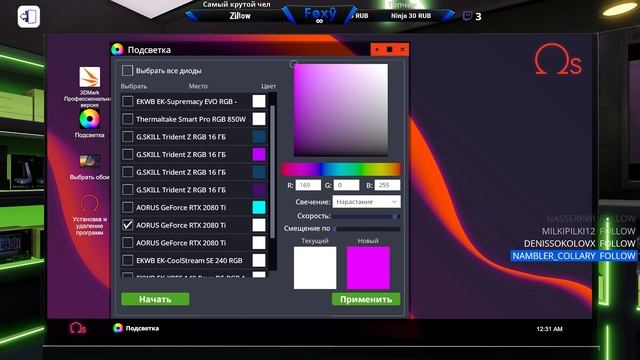This screenshot has width=640, height=360.
Task: Click the DENISSOKOLOVX FOLLOW notification
Action: pos(580,244)
